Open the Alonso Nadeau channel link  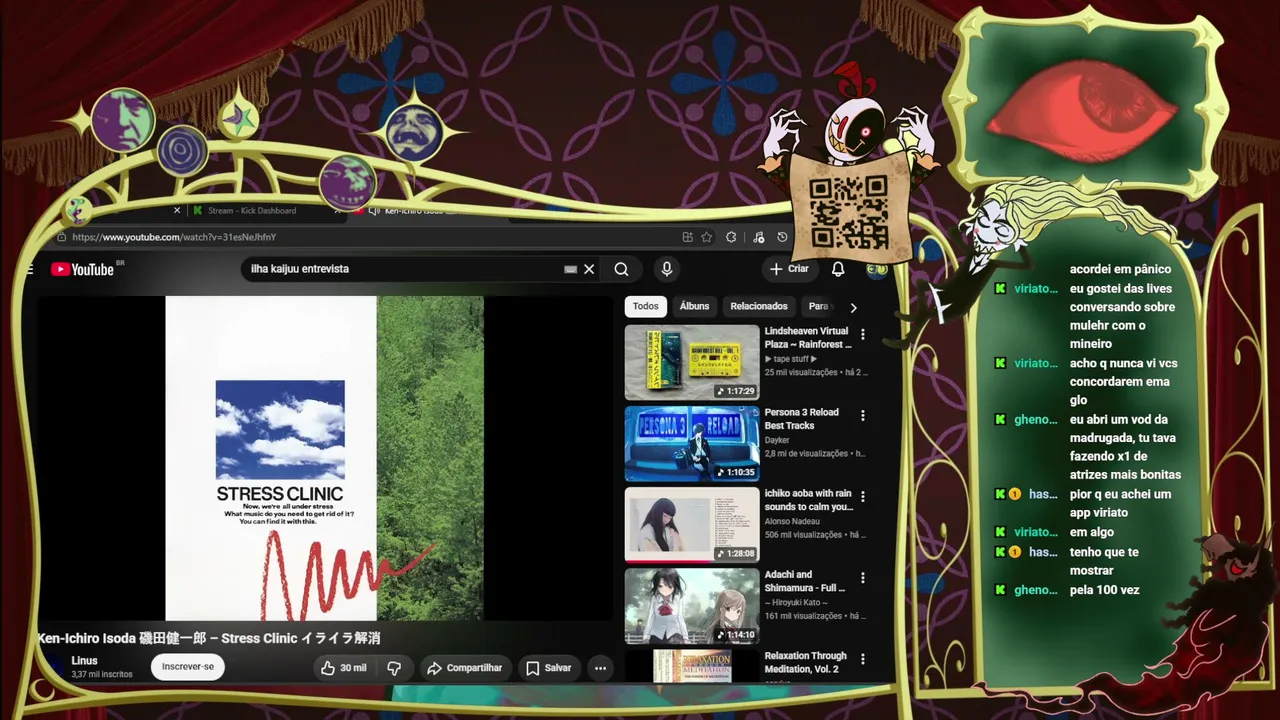pos(792,521)
